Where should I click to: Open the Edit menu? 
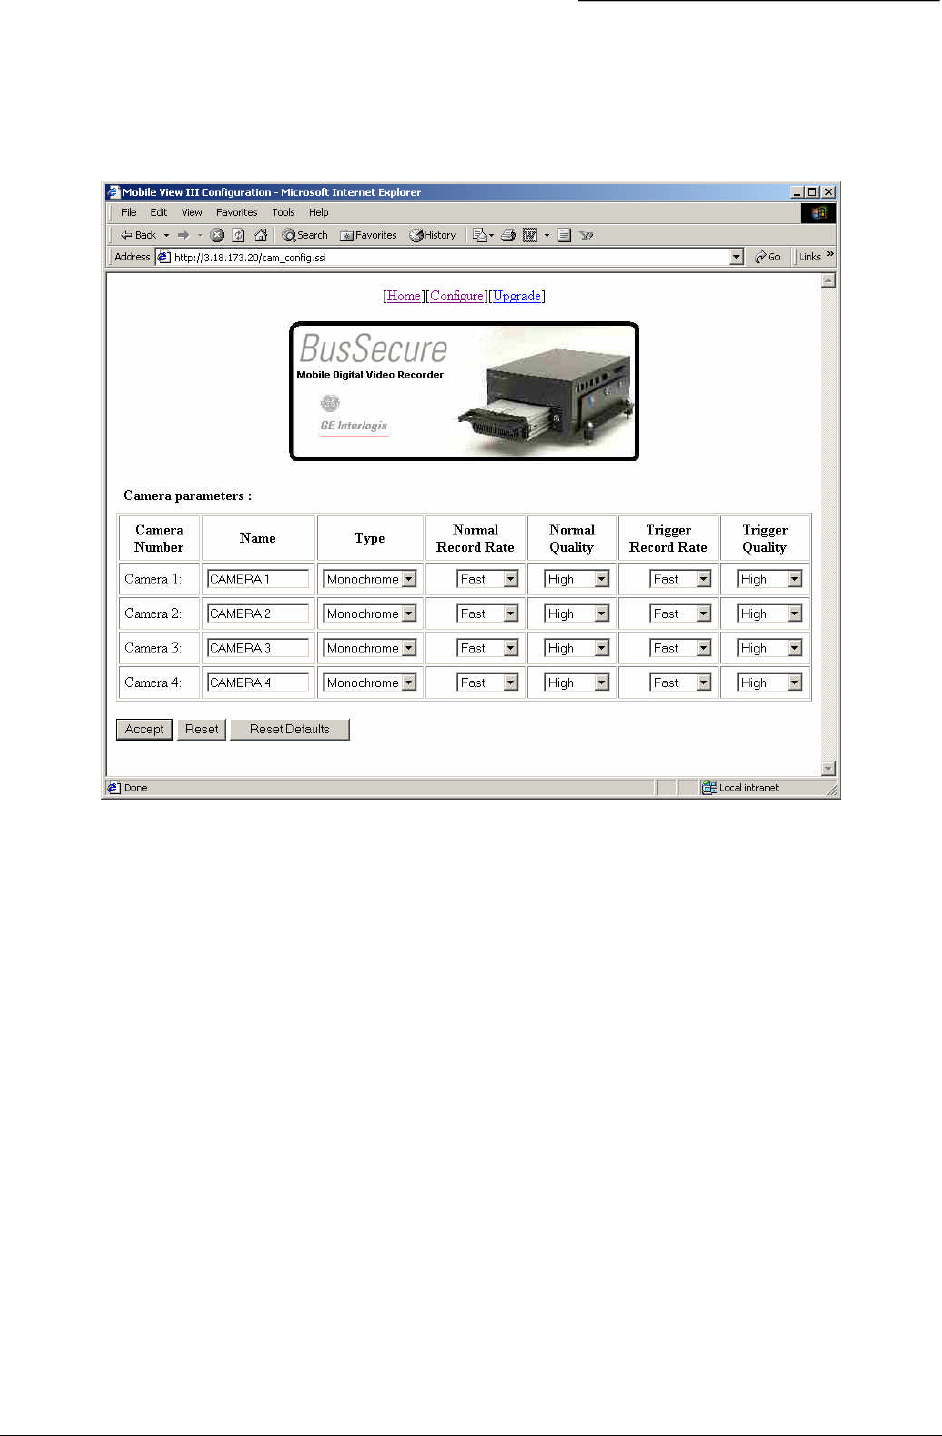[x=159, y=212]
